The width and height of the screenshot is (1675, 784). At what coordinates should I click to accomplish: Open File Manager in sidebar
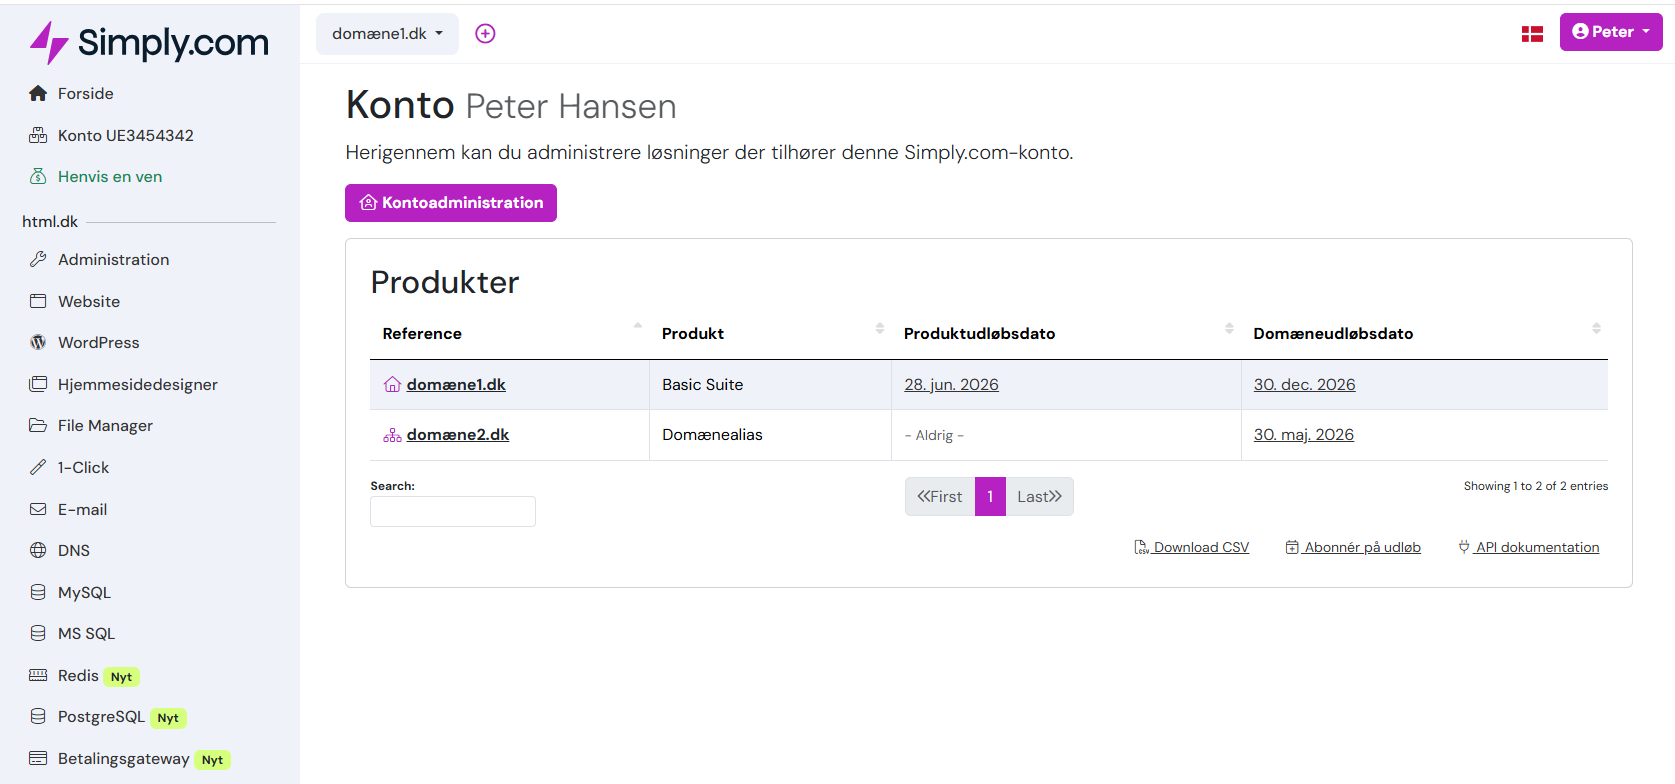[105, 426]
